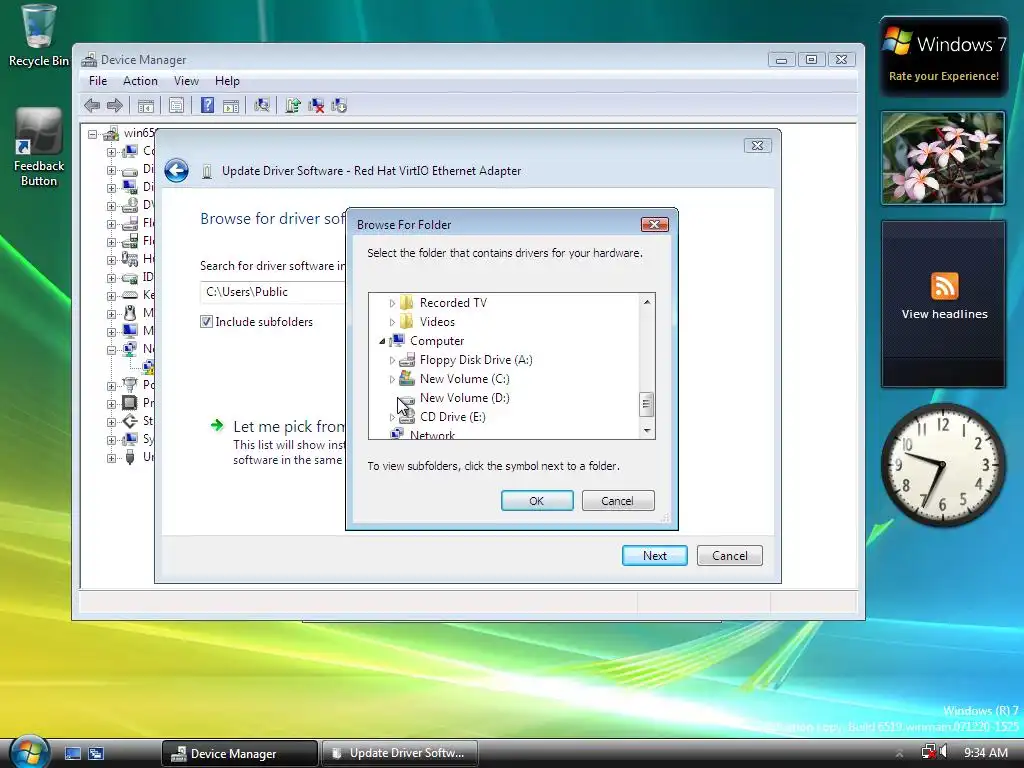This screenshot has width=1024, height=768.
Task: Toggle the show/hide action pane toolbar icon
Action: click(231, 105)
